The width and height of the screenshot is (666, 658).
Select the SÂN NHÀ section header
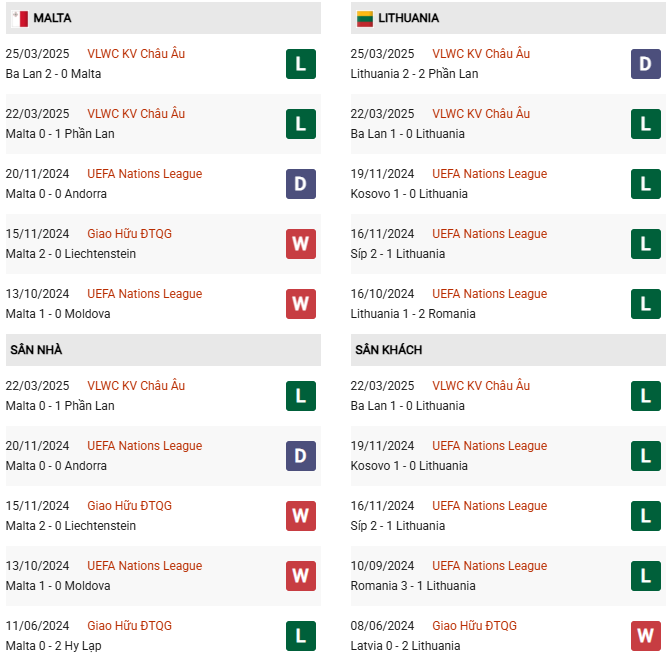tap(37, 350)
